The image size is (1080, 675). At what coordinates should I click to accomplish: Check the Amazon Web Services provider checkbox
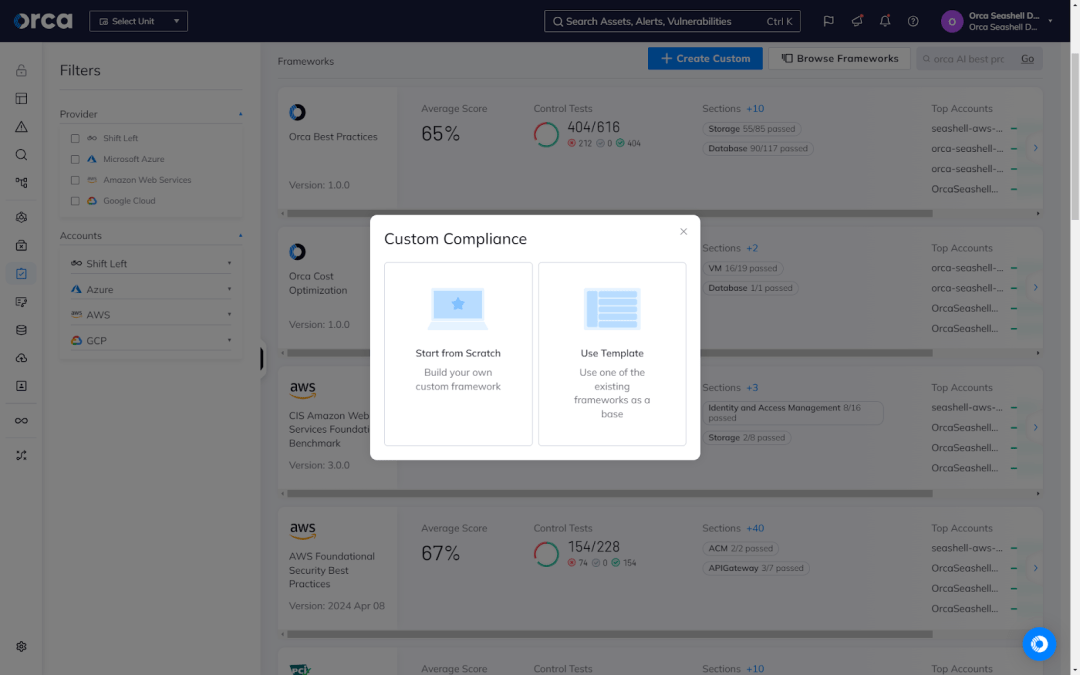click(75, 180)
